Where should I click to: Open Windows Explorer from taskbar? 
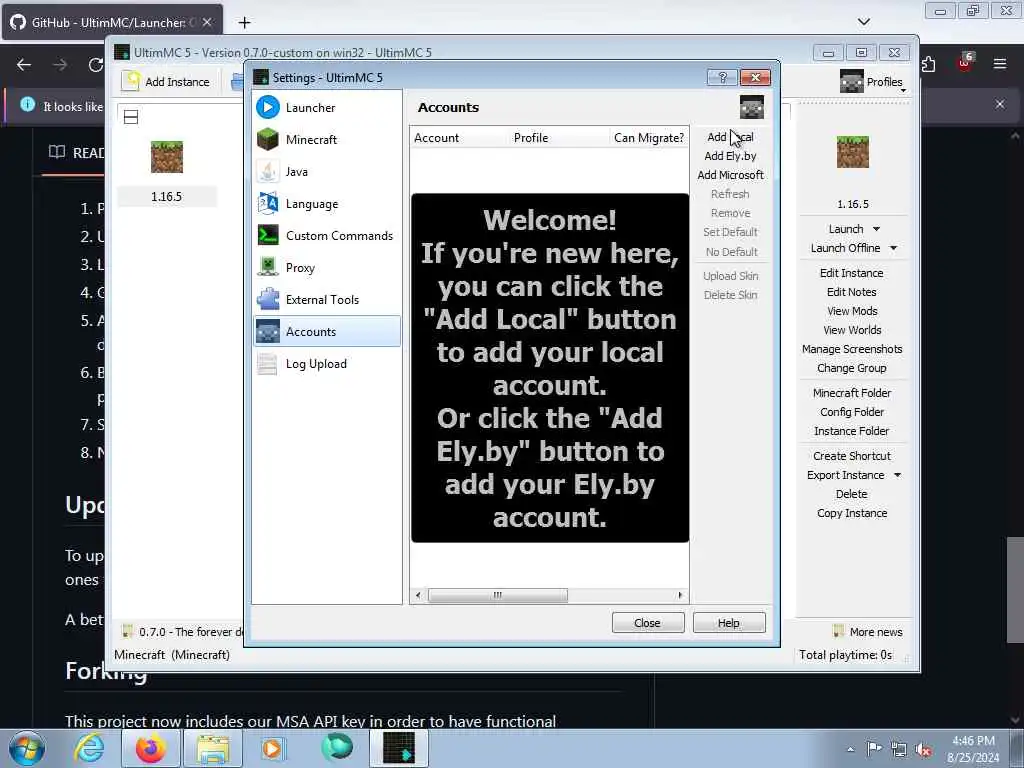coord(213,748)
